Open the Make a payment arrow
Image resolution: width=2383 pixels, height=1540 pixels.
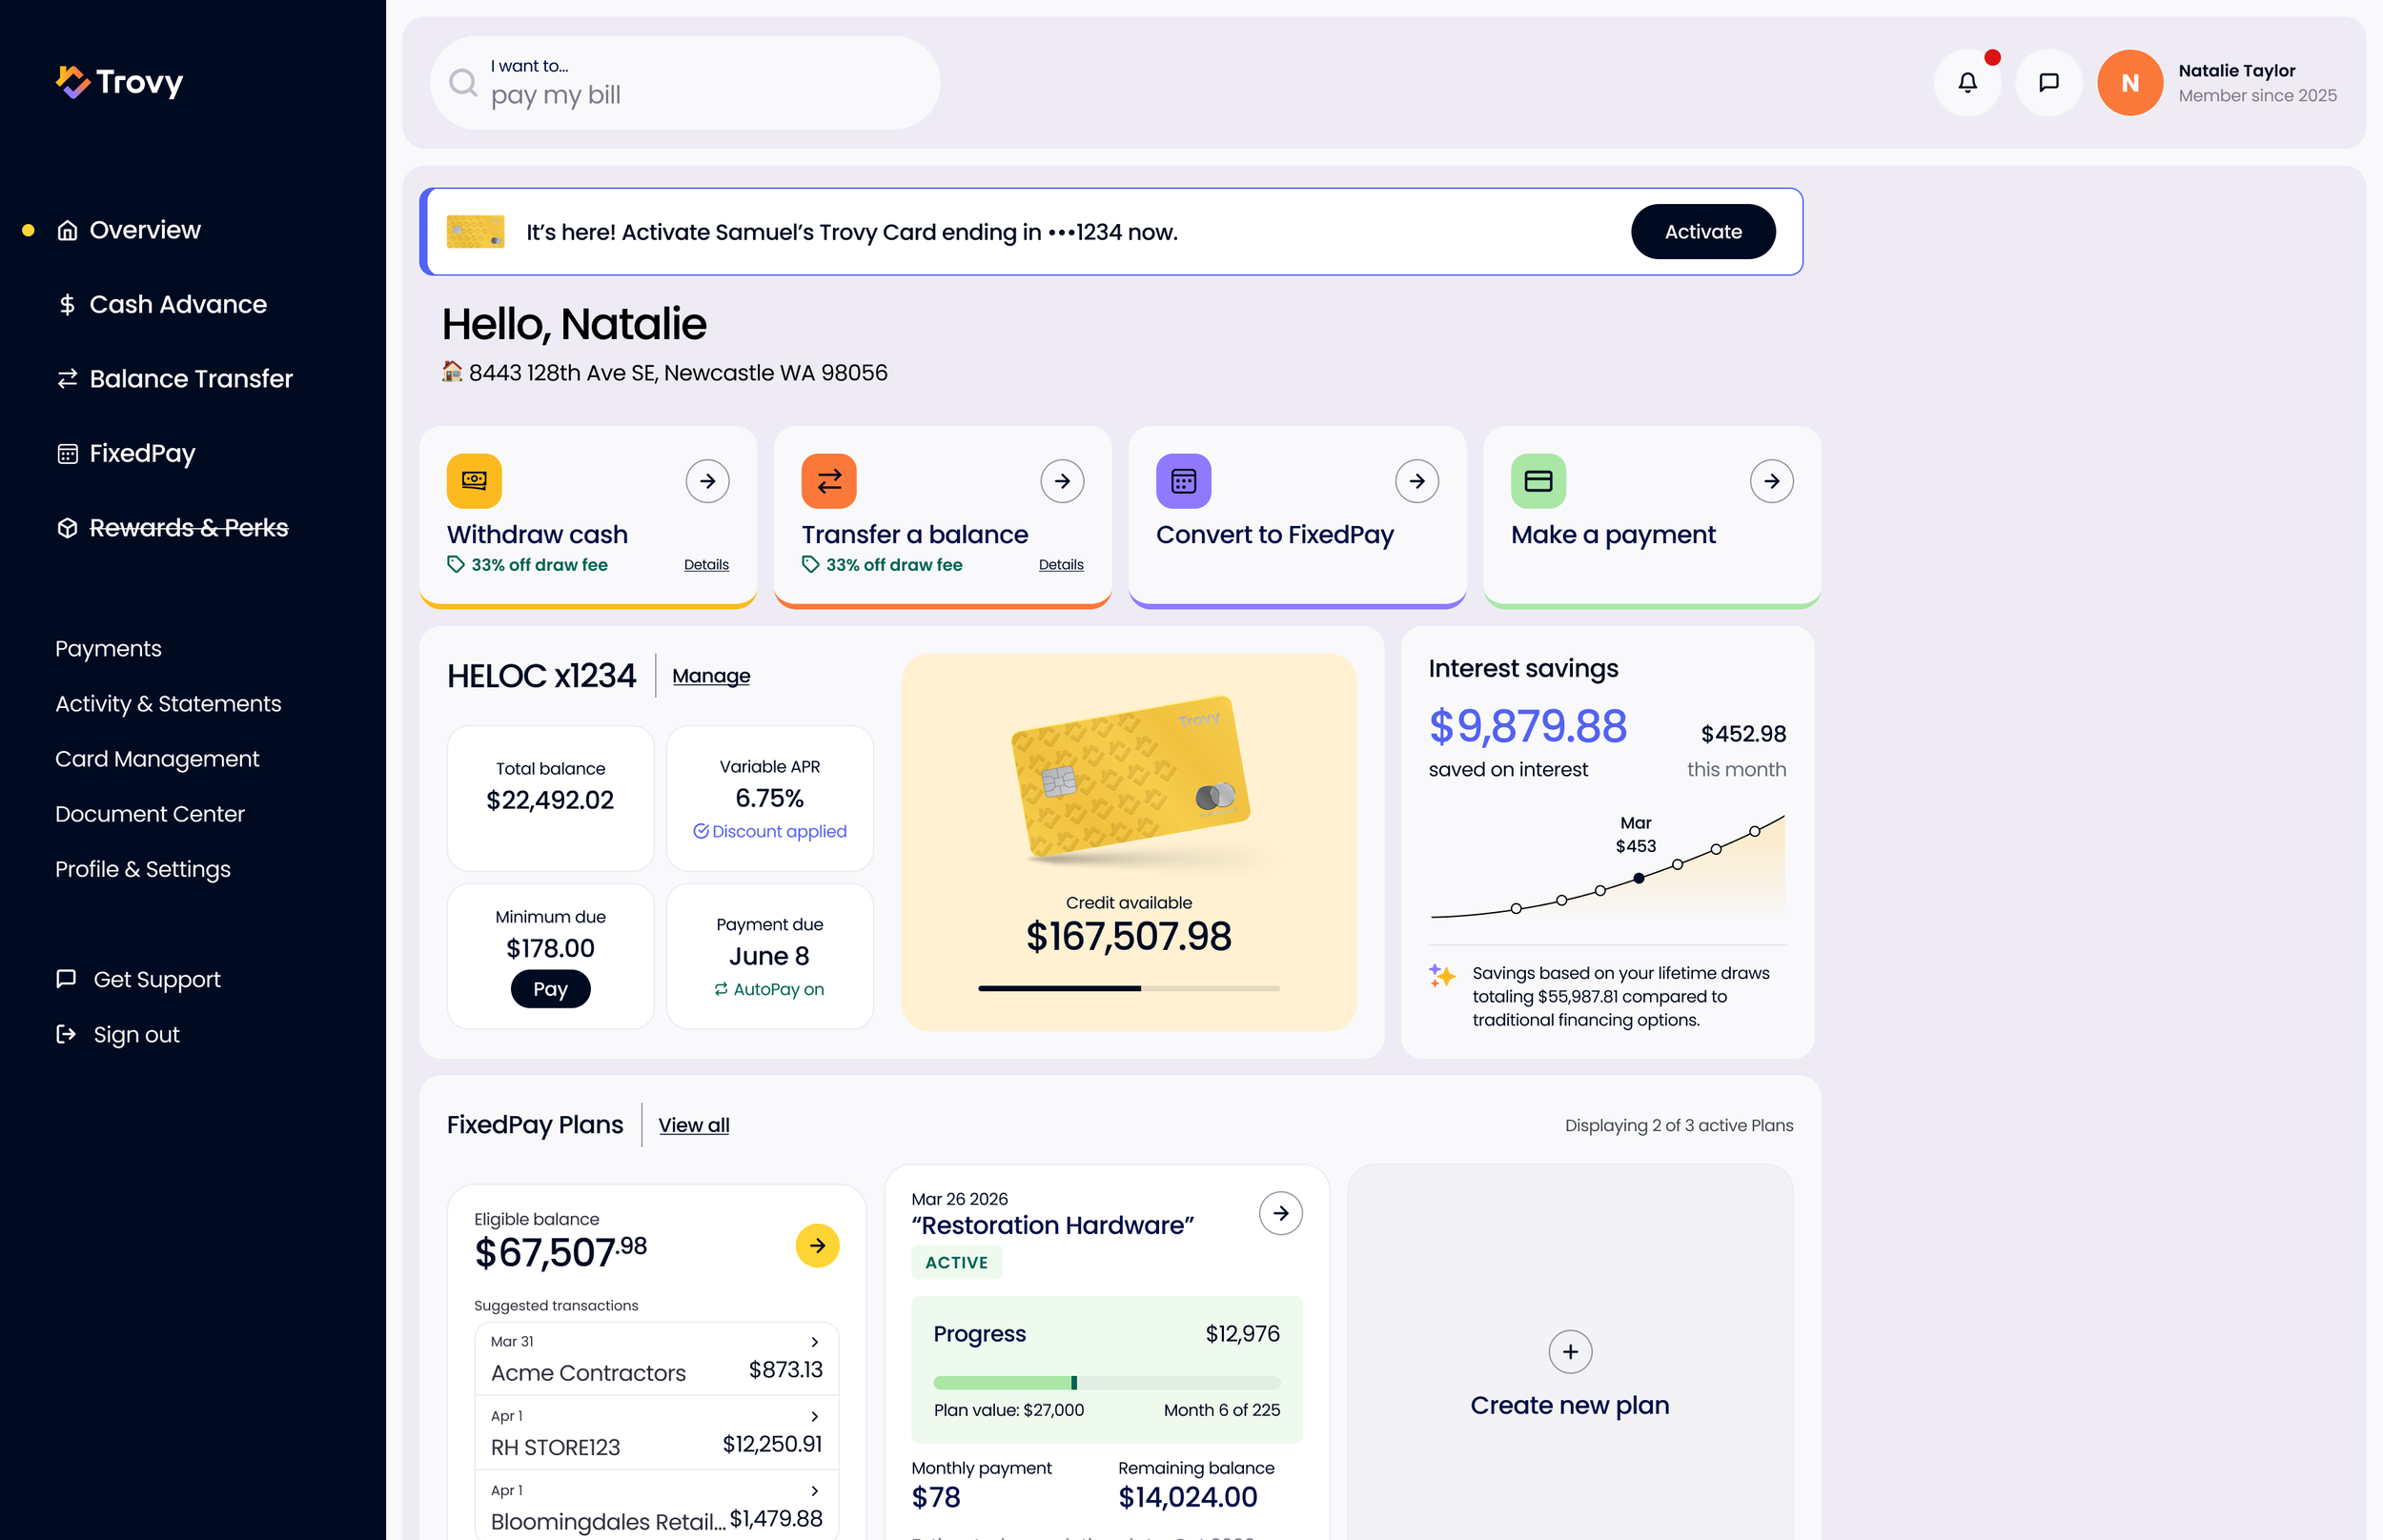1772,481
